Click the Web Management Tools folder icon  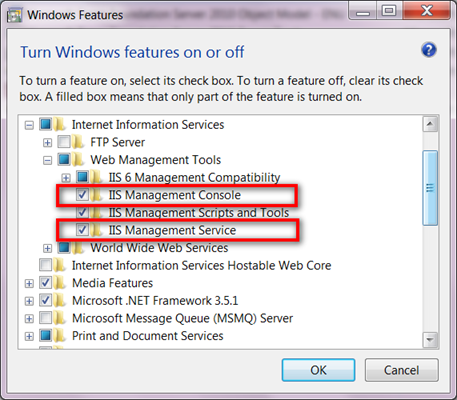click(x=78, y=160)
